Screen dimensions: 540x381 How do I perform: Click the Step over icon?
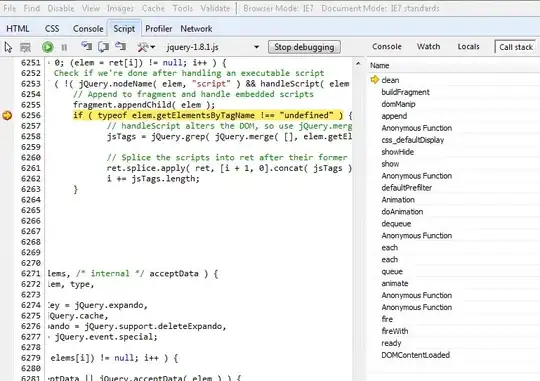103,47
